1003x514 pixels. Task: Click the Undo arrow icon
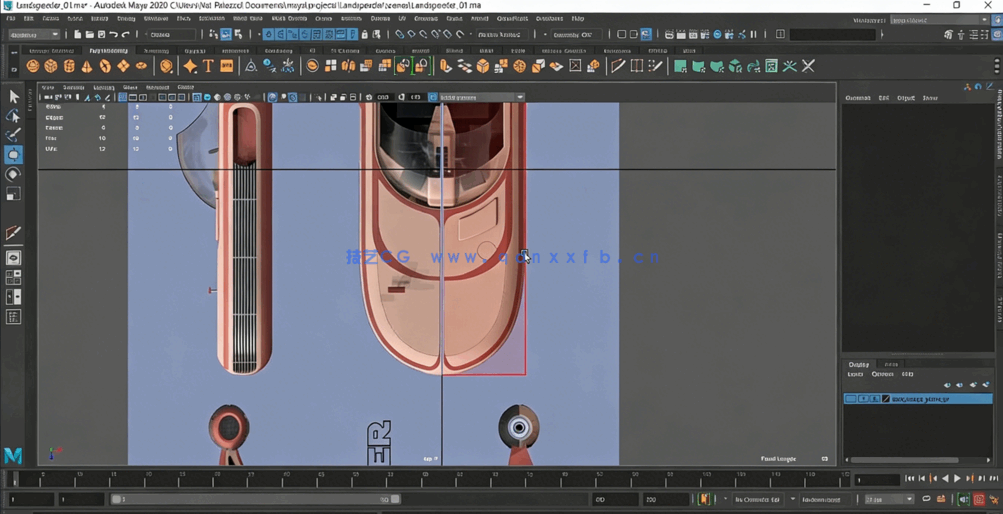coord(114,34)
